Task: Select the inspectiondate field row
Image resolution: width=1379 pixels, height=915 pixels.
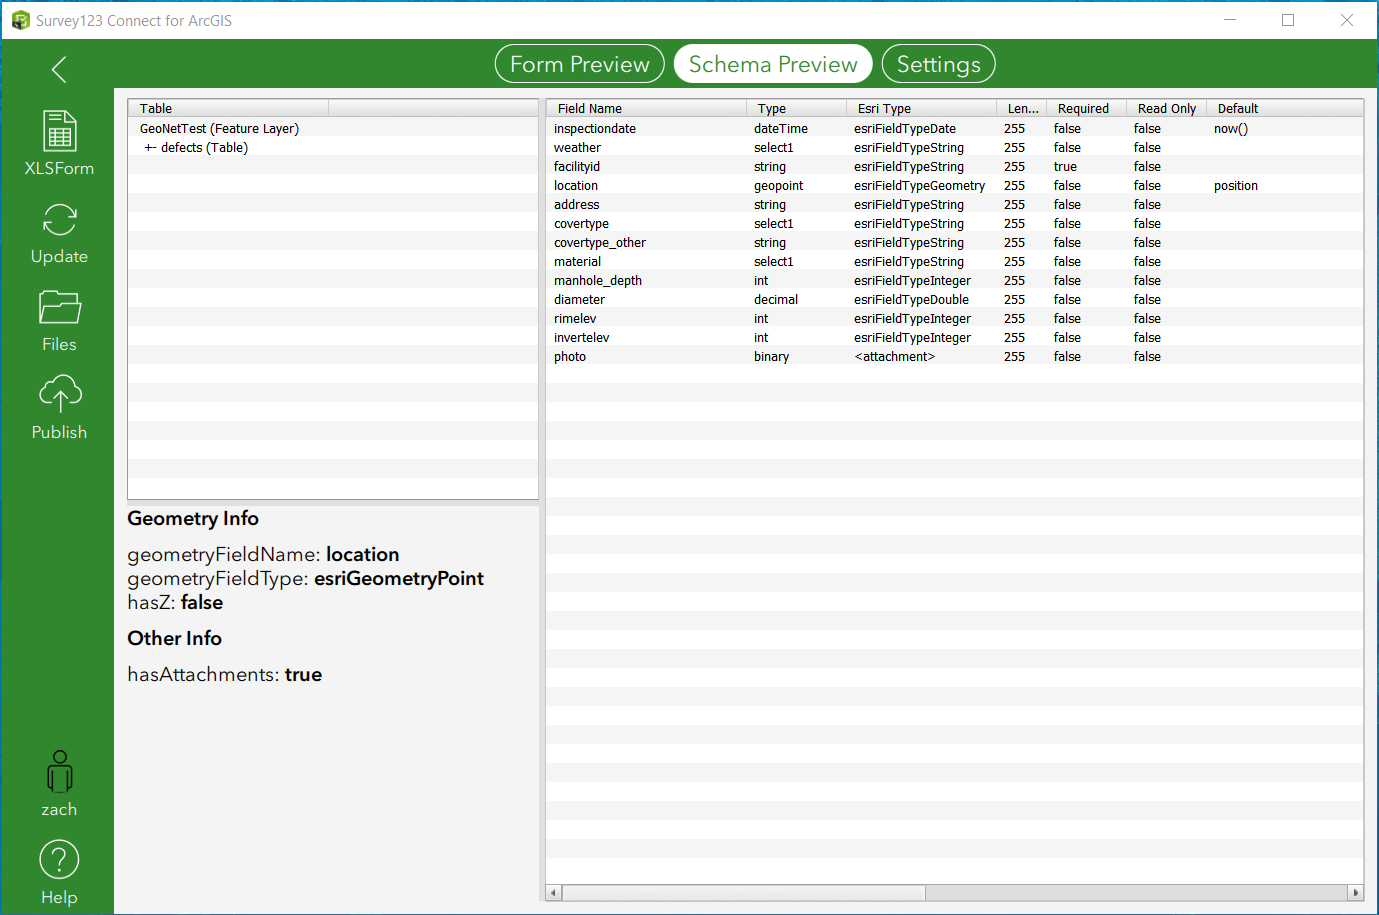Action: (x=955, y=128)
